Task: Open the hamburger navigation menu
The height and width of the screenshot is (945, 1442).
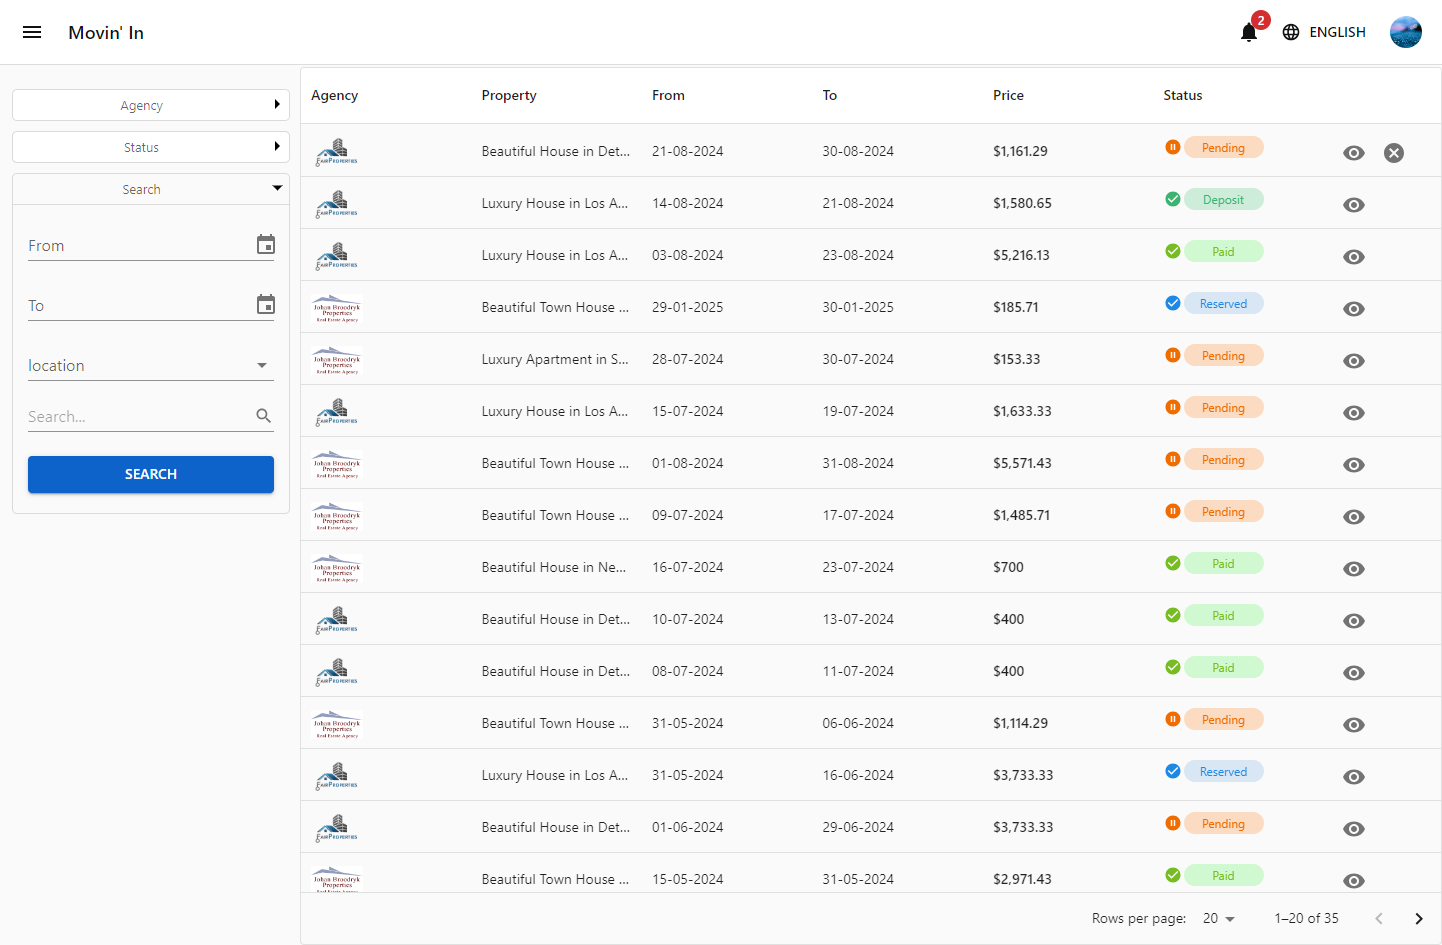Action: point(32,32)
